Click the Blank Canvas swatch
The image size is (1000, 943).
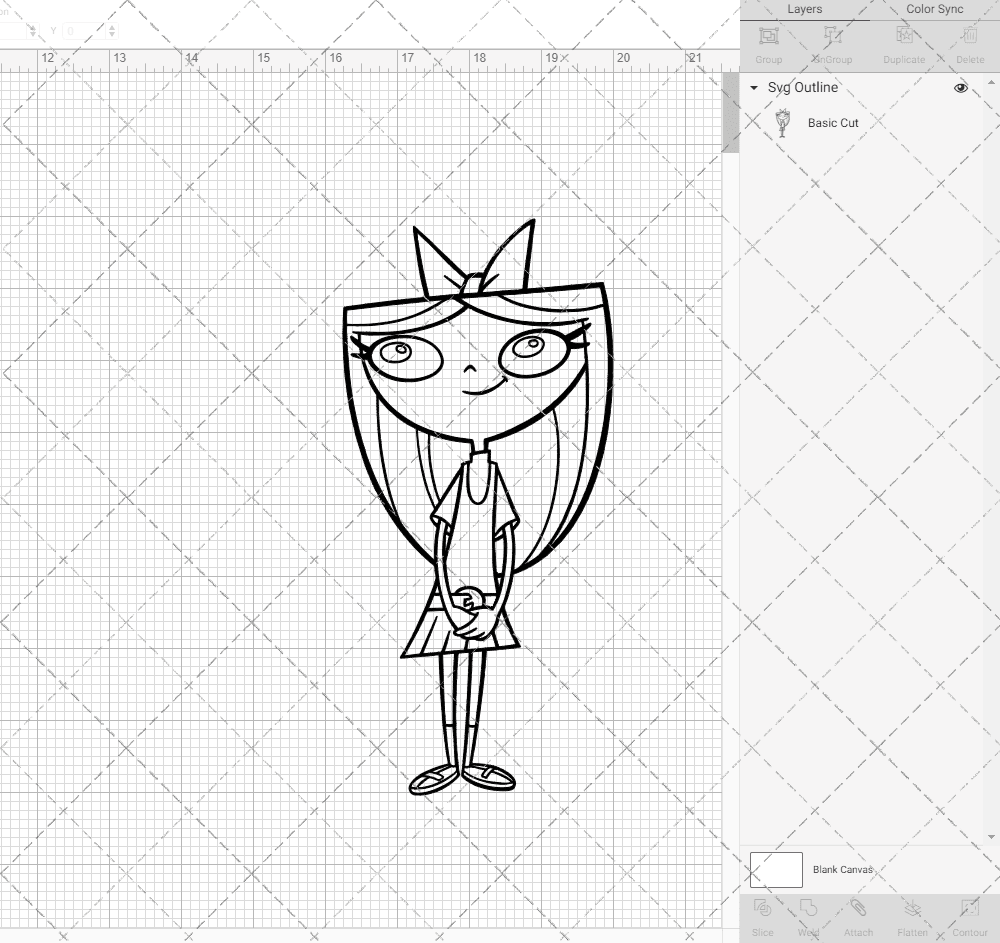pos(776,870)
